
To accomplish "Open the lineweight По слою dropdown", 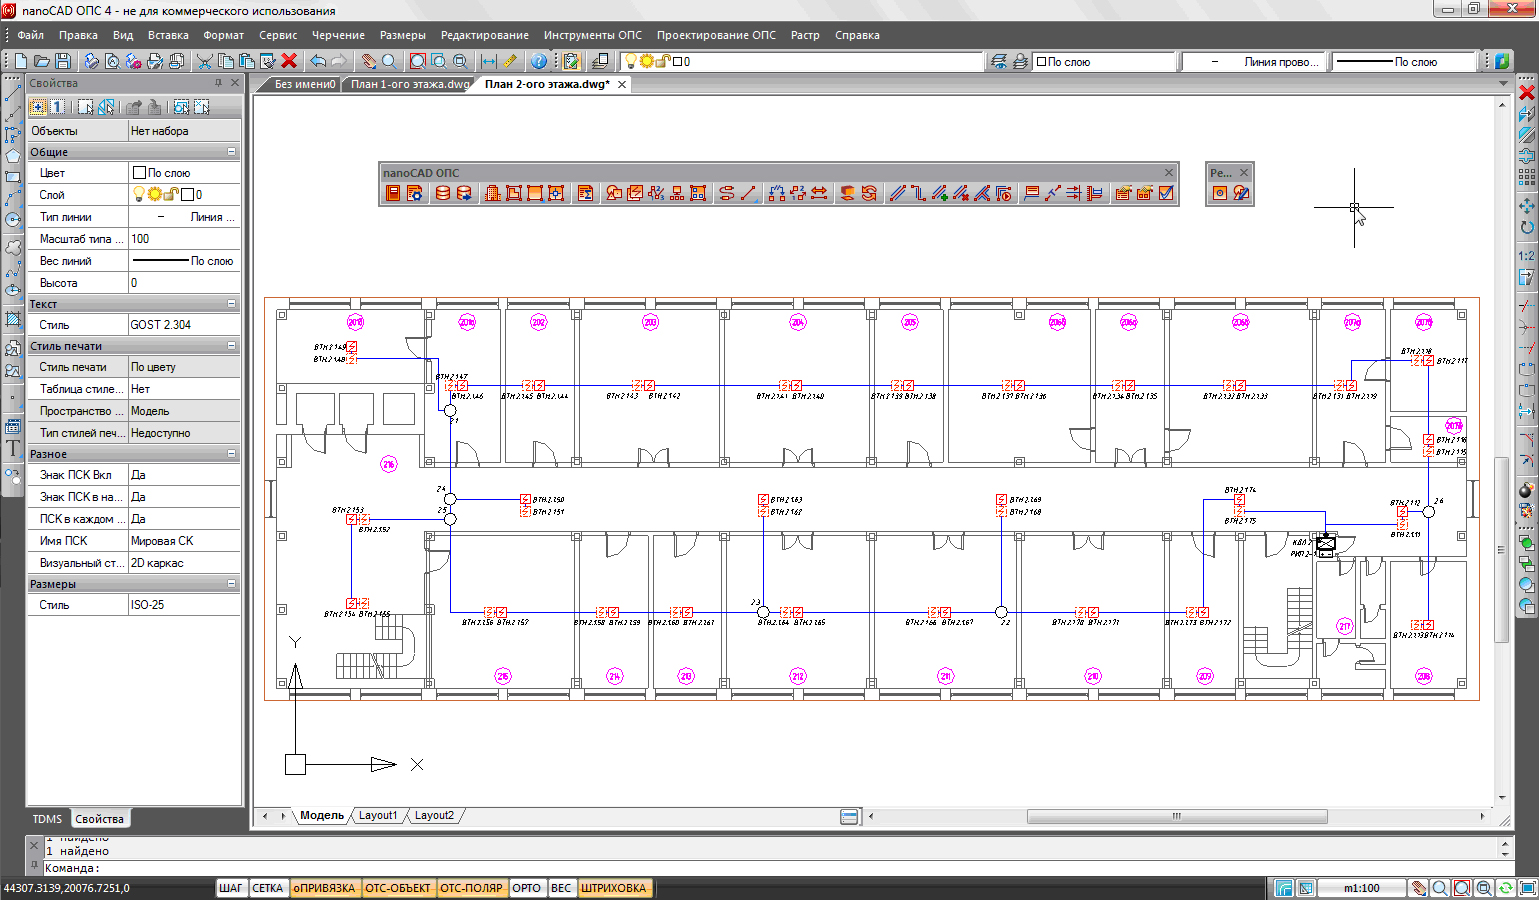I will (1404, 61).
